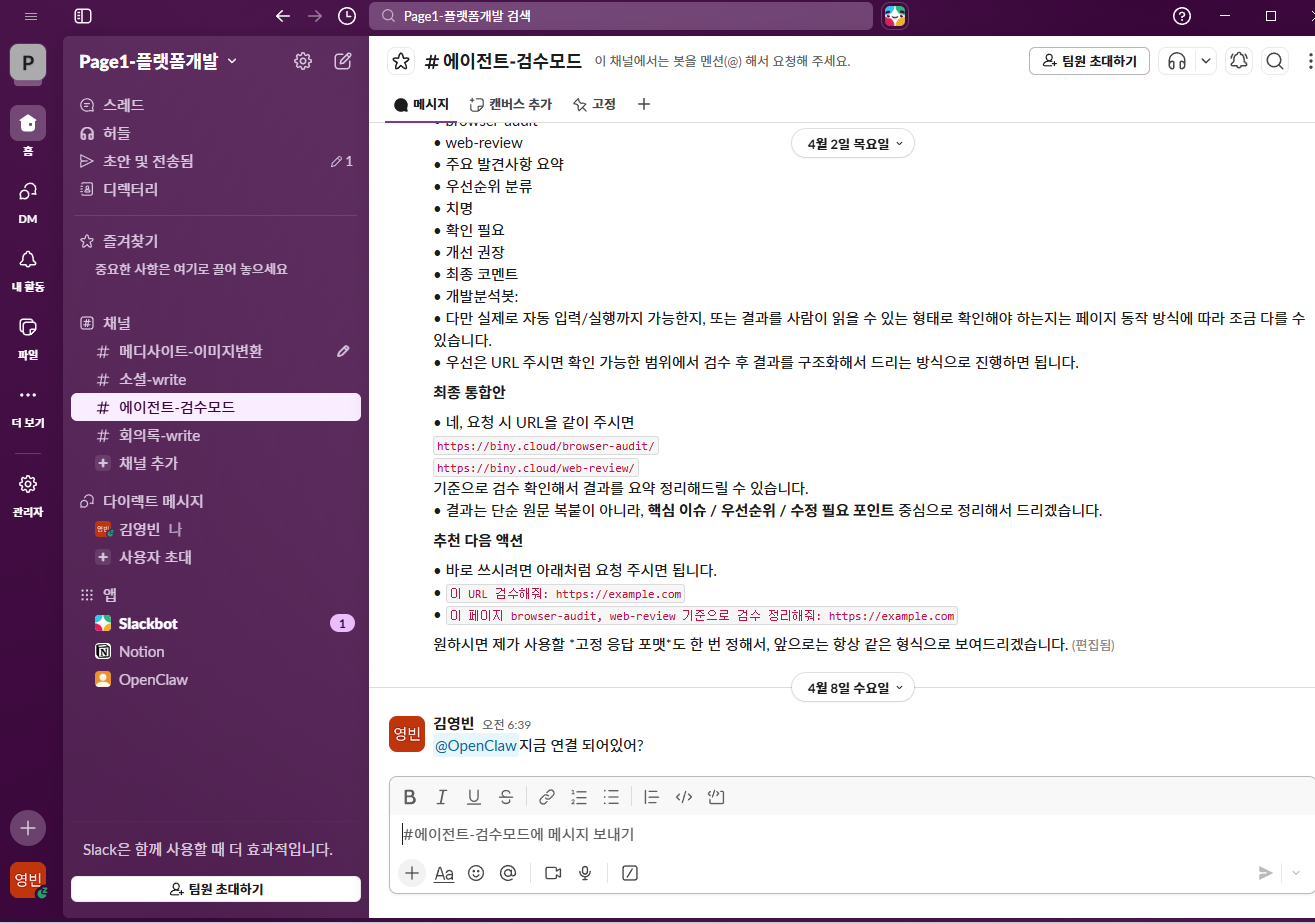This screenshot has width=1315, height=924.
Task: Open the emoji picker in the message box
Action: 476,873
